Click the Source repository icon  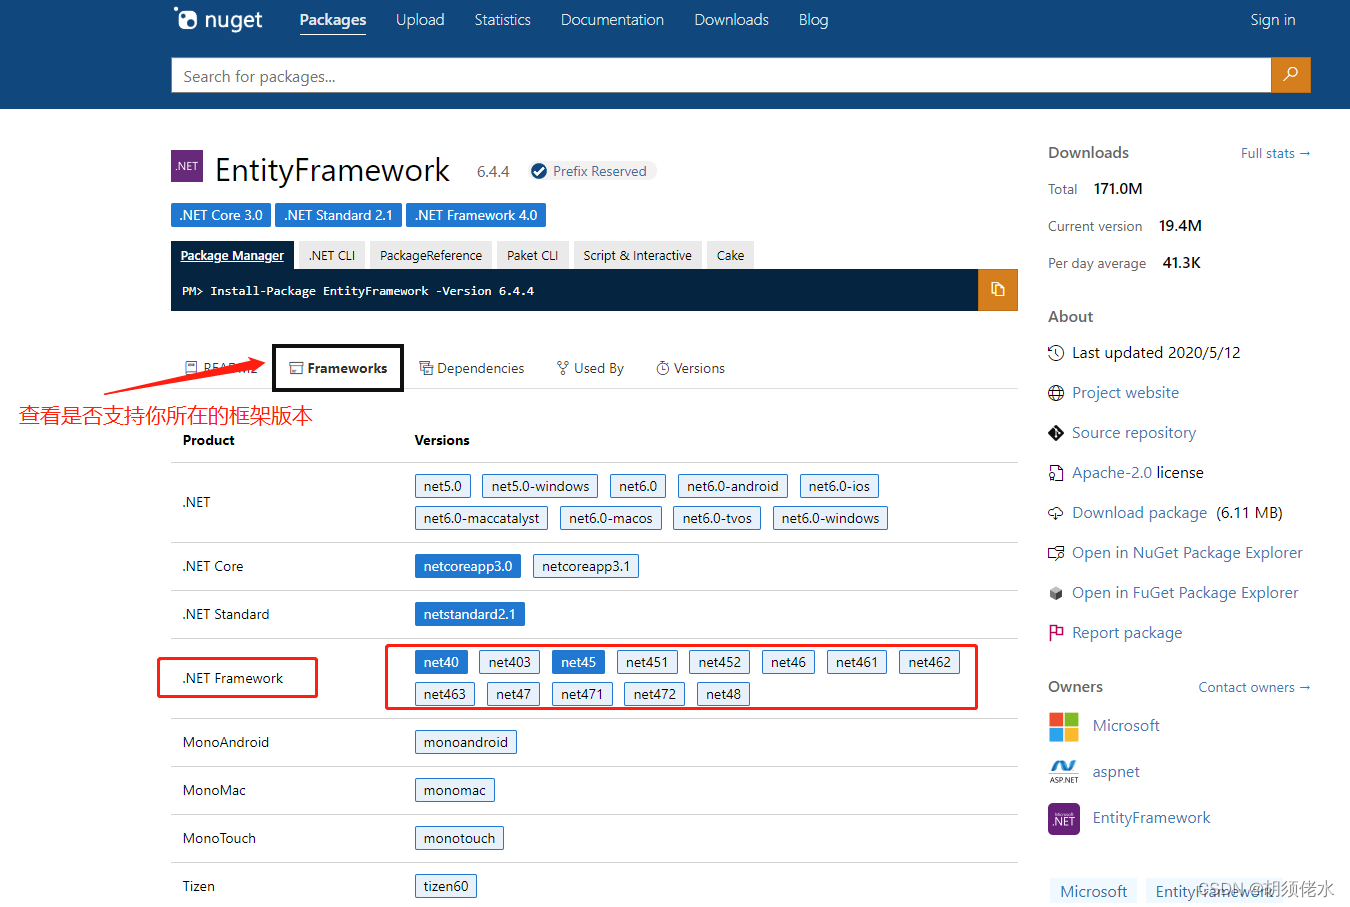[x=1057, y=432]
